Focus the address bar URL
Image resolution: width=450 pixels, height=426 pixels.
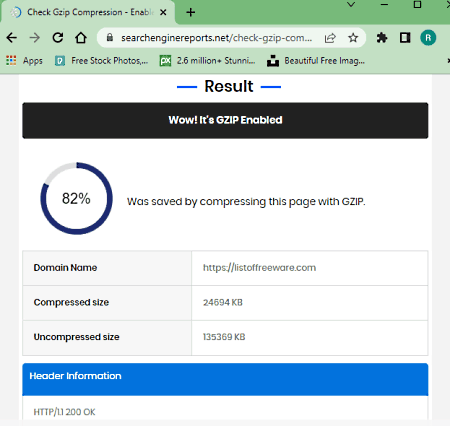click(217, 38)
